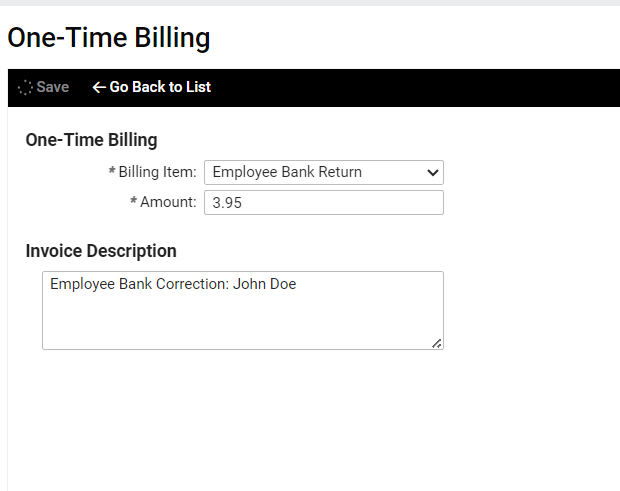
Task: Click the One-Time Billing section heading
Action: pos(91,140)
